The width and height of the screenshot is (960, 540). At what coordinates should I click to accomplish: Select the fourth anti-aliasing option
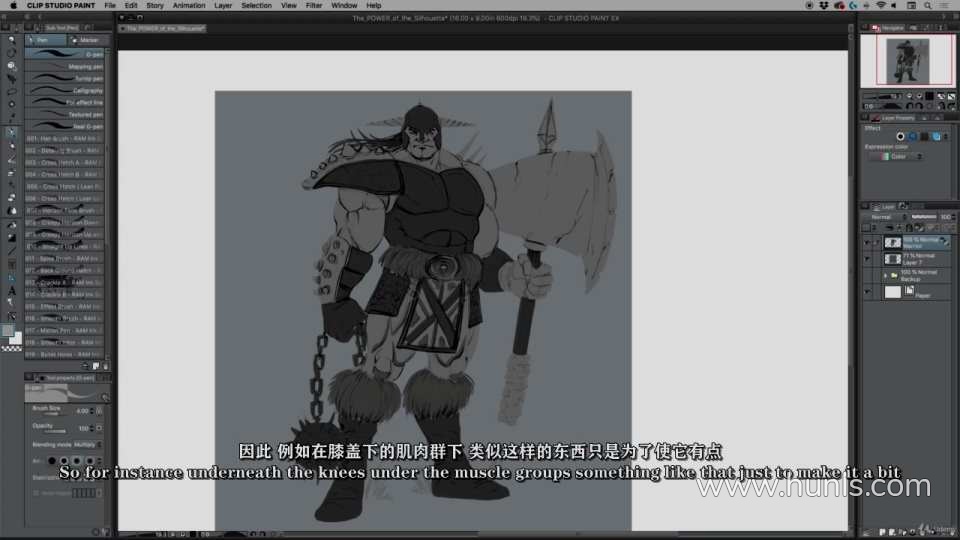point(90,460)
